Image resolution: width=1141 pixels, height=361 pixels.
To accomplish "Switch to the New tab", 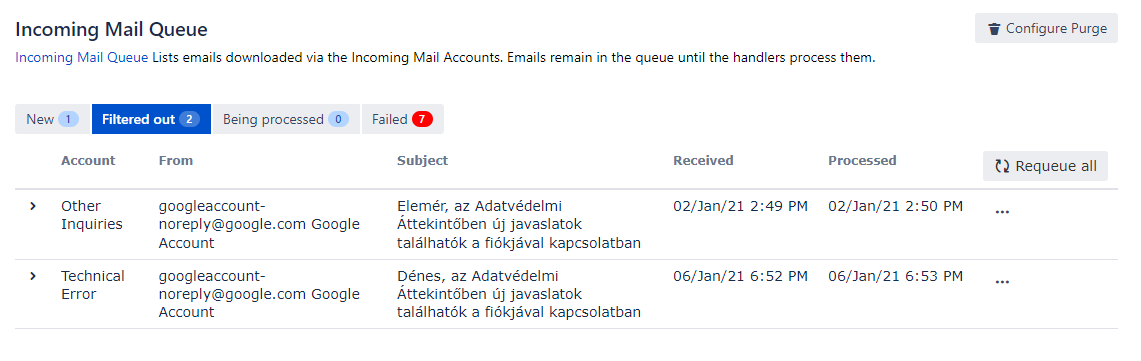I will click(52, 119).
